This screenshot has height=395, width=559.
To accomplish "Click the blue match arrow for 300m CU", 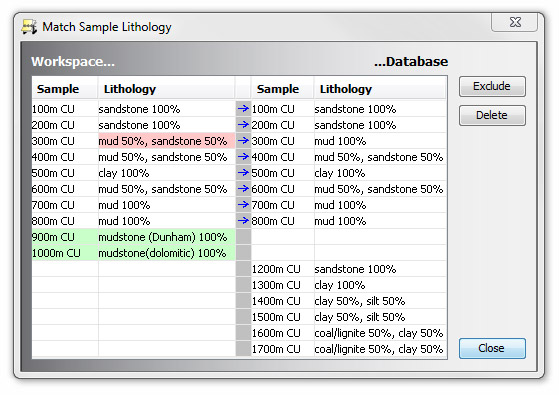I will [x=243, y=140].
